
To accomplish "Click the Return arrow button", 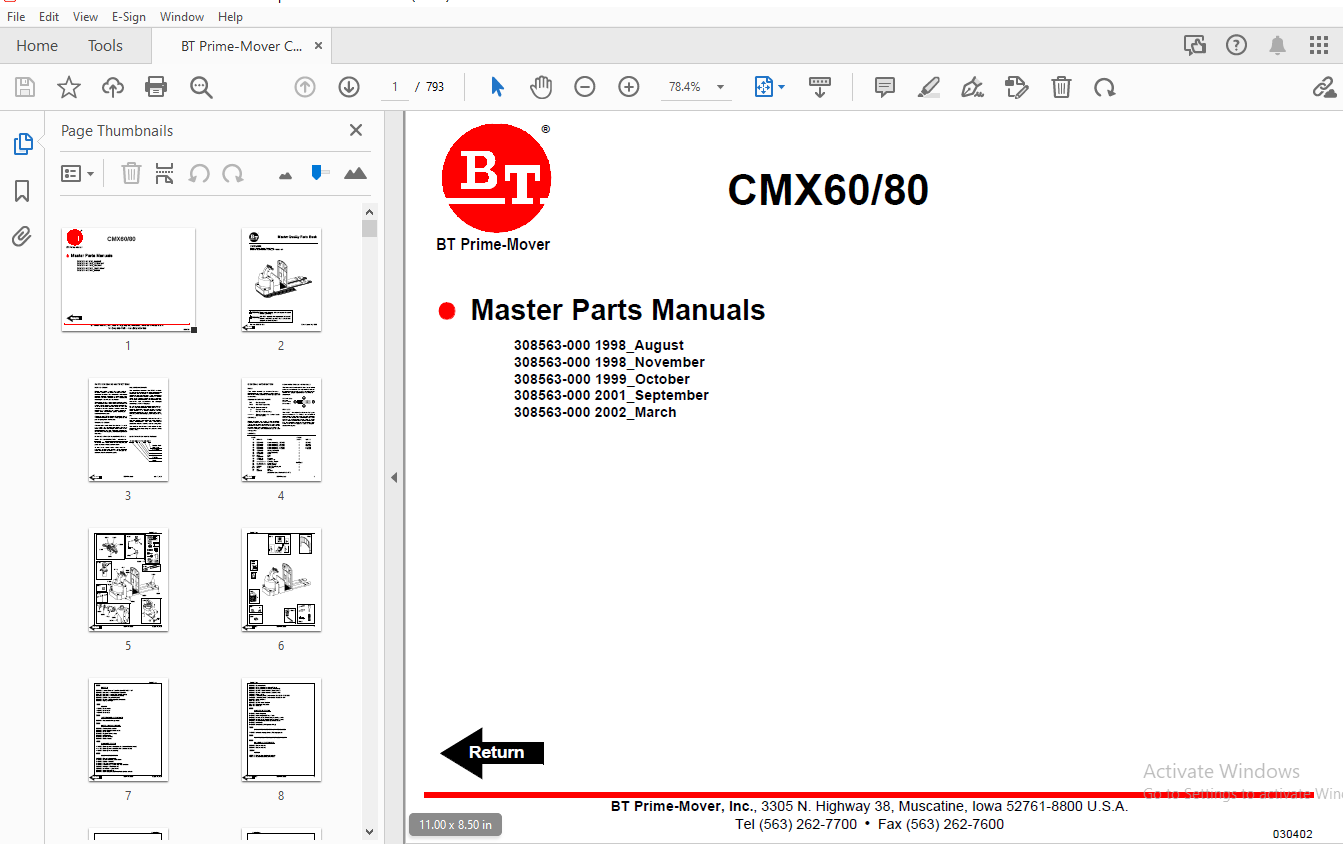I will pos(492,753).
